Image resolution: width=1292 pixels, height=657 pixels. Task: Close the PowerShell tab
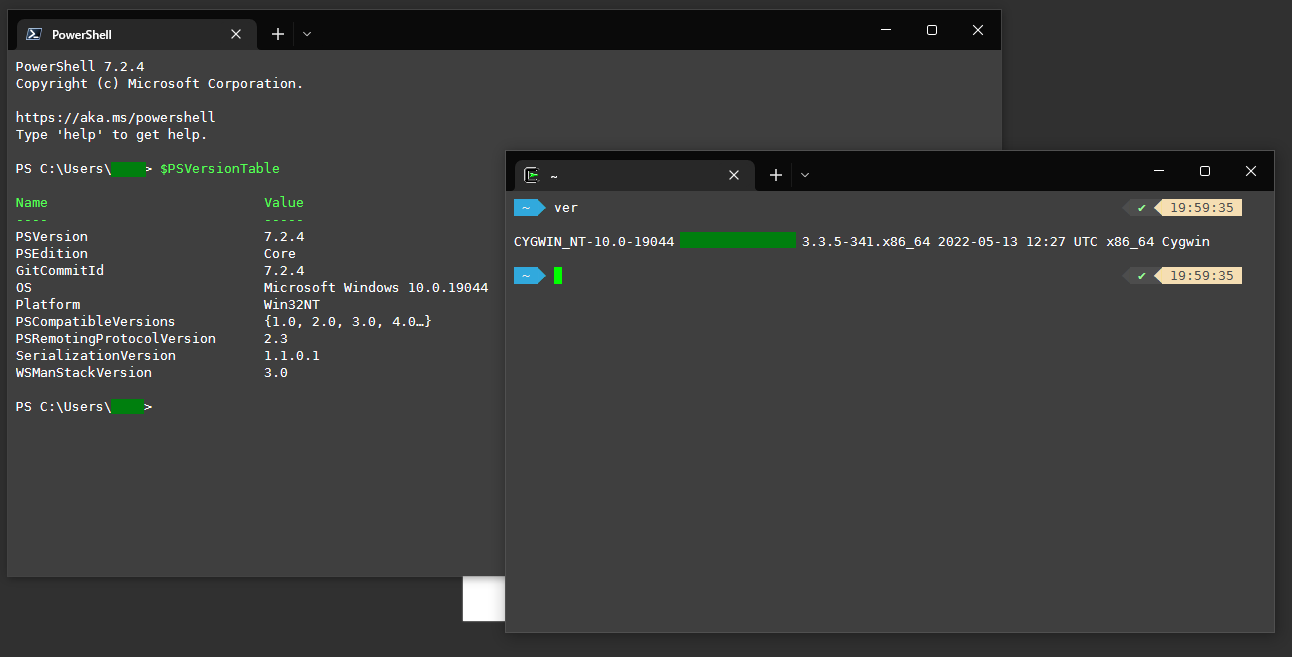tap(236, 34)
